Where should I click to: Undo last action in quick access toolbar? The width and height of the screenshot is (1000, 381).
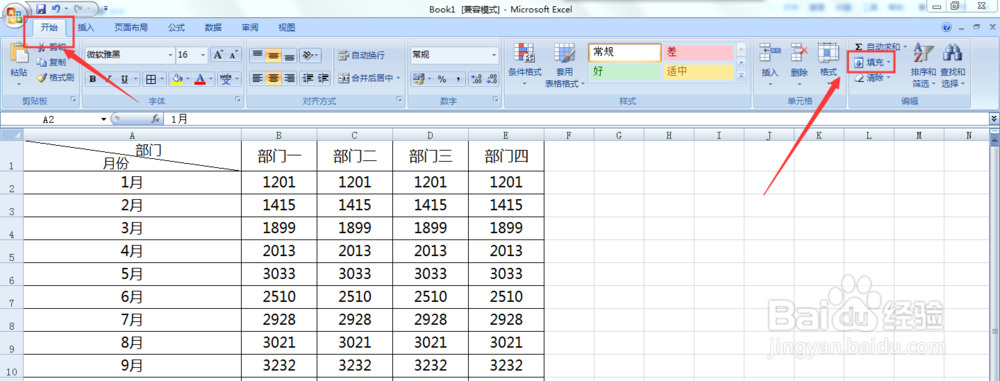point(56,9)
